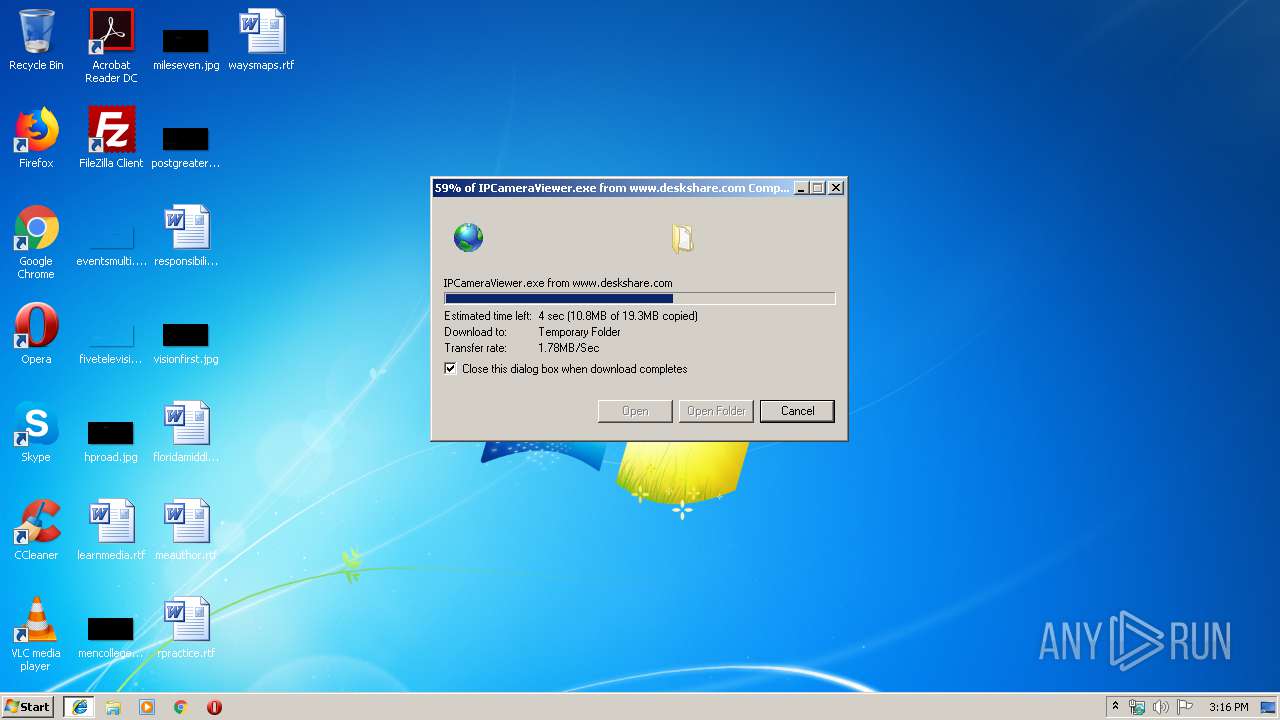Launch Skype desktop shortcut
Screen dimensions: 1280x720
[x=36, y=432]
